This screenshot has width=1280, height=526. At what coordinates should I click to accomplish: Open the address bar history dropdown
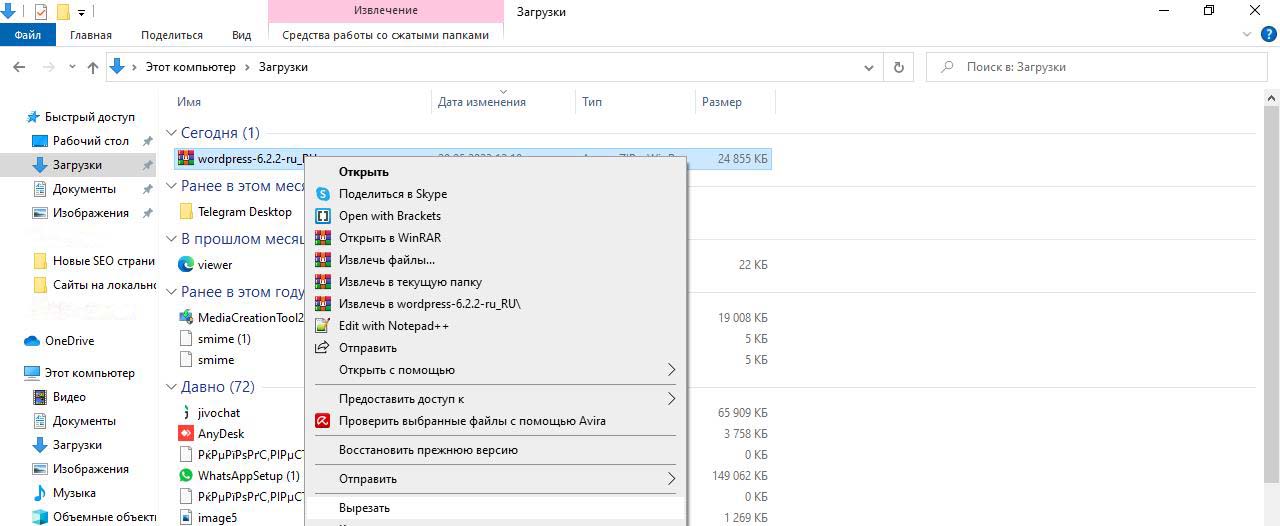(x=868, y=67)
